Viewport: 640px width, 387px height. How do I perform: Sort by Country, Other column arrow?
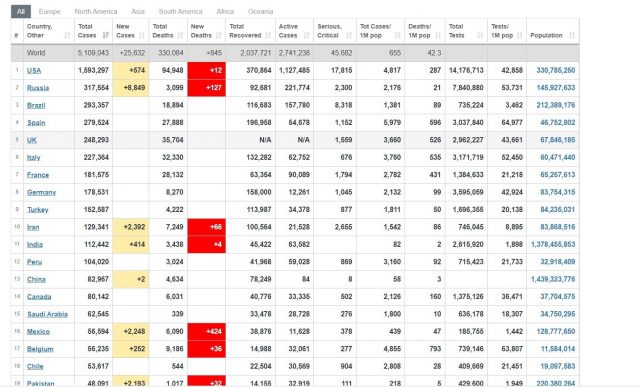coord(67,36)
